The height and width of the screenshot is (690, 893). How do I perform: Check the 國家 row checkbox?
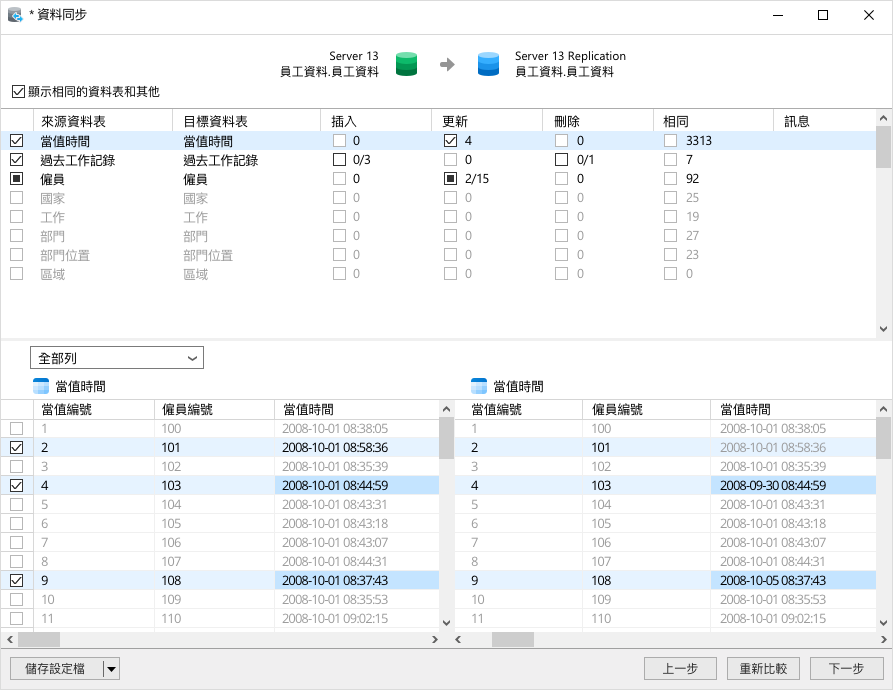[17, 198]
